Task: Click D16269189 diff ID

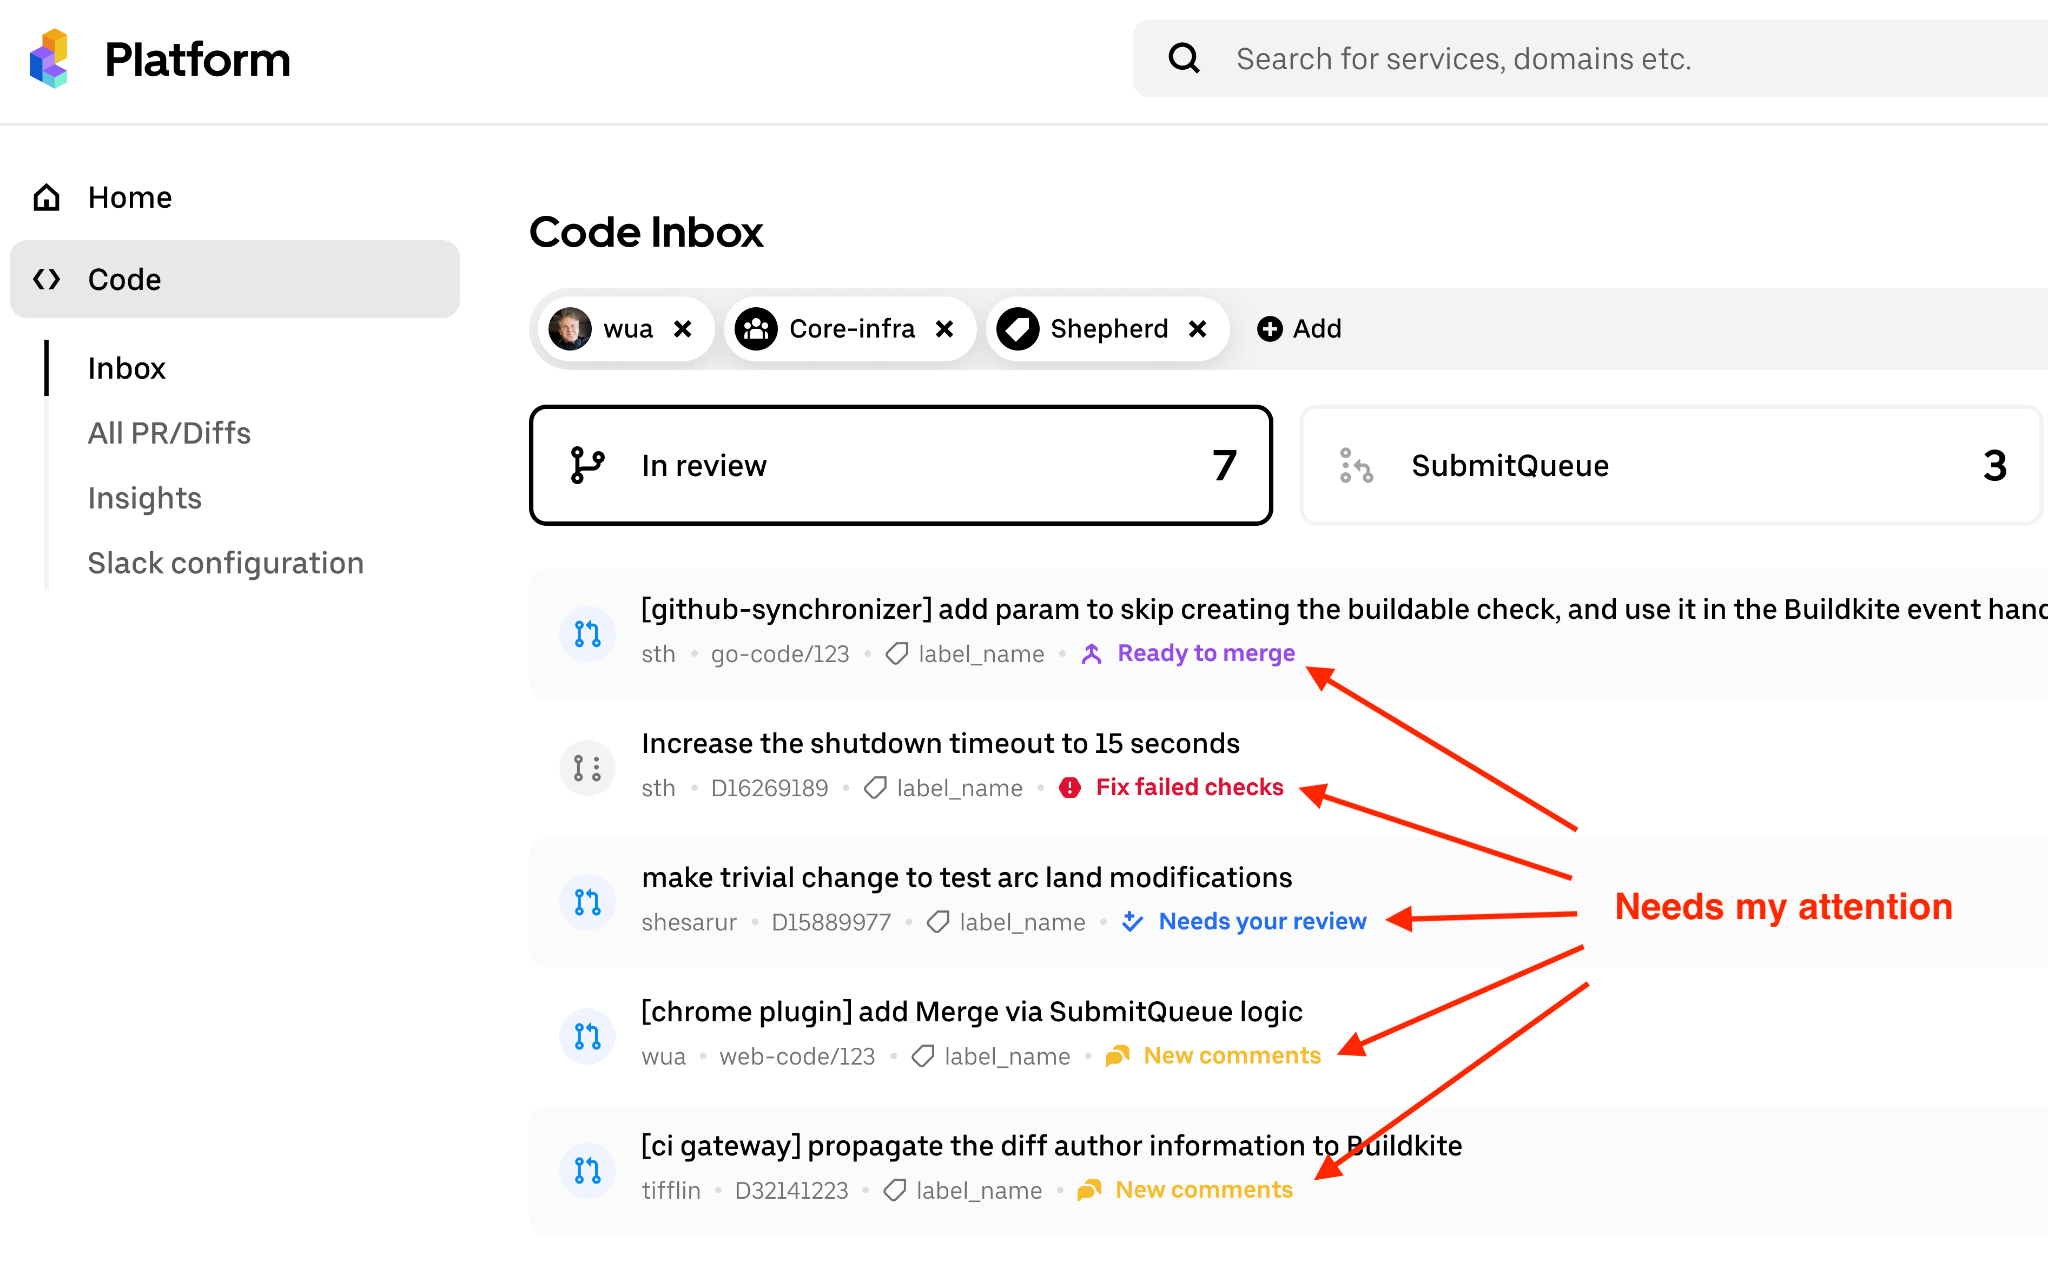Action: click(770, 788)
